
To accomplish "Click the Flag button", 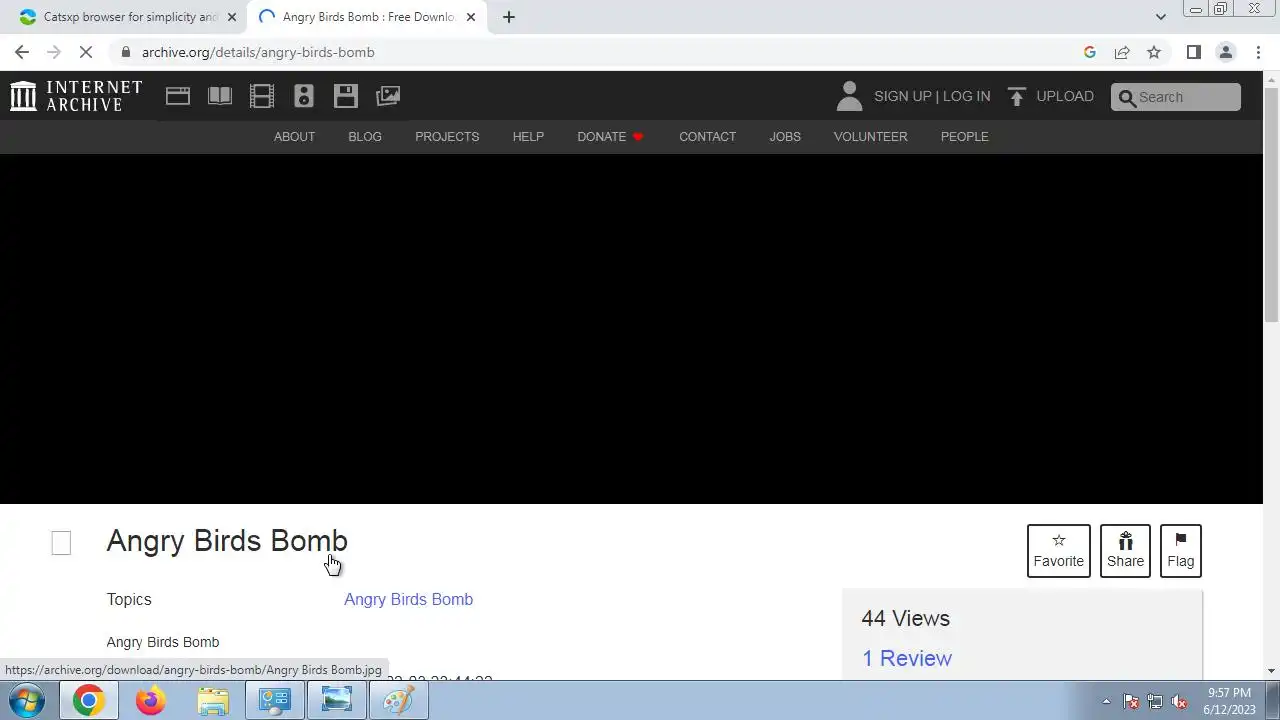I will click(1180, 551).
